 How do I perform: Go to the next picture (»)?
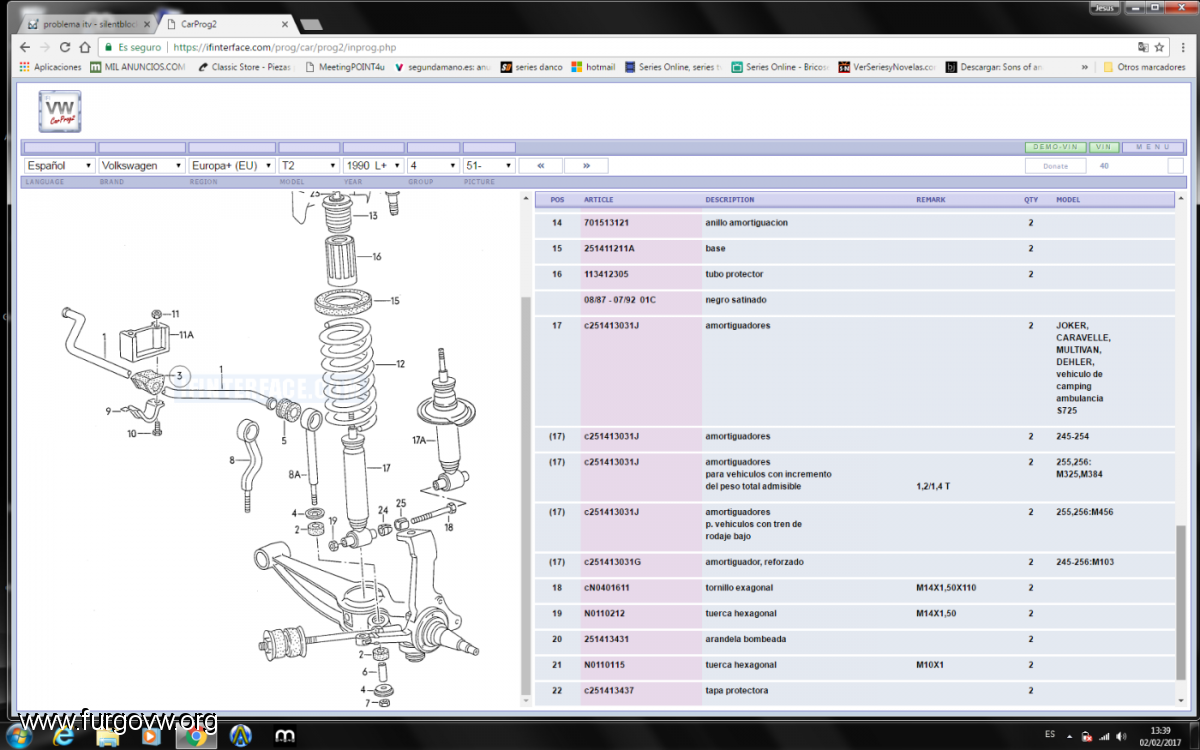[x=586, y=165]
